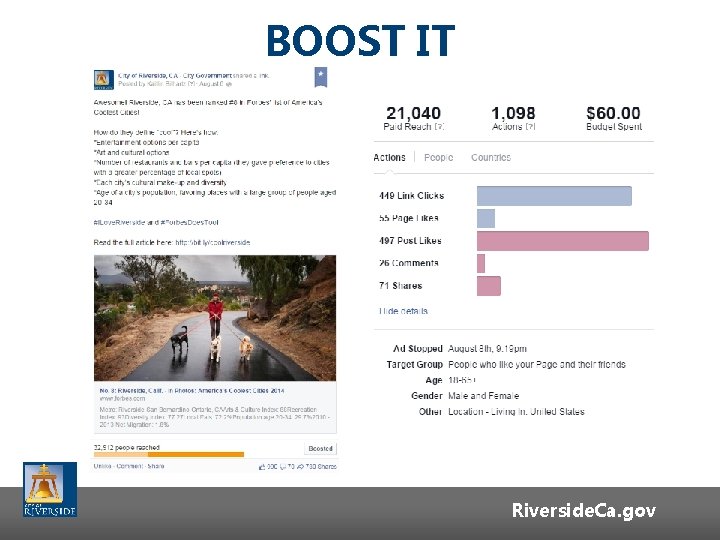Viewport: 720px width, 540px height.
Task: Click the 71 Shares label
Action: point(400,286)
